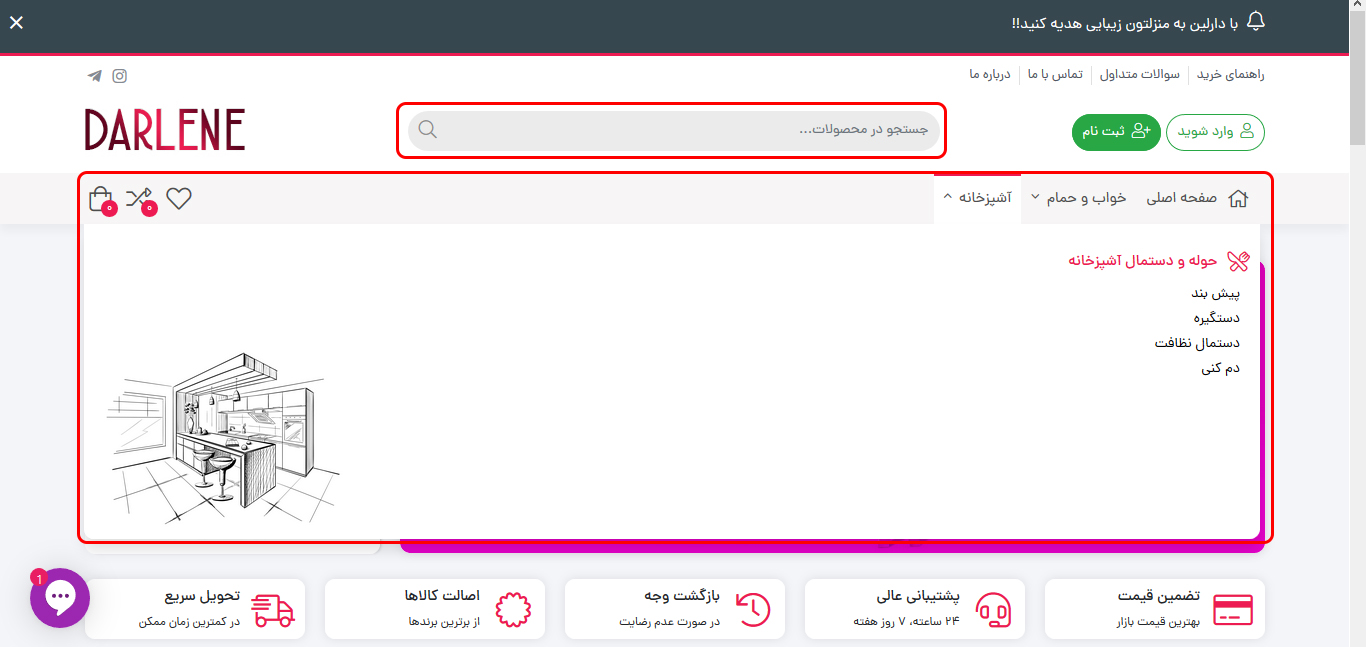Click the home icon next to صفحه اصلی
Viewport: 1366px width, 647px height.
coord(1238,198)
